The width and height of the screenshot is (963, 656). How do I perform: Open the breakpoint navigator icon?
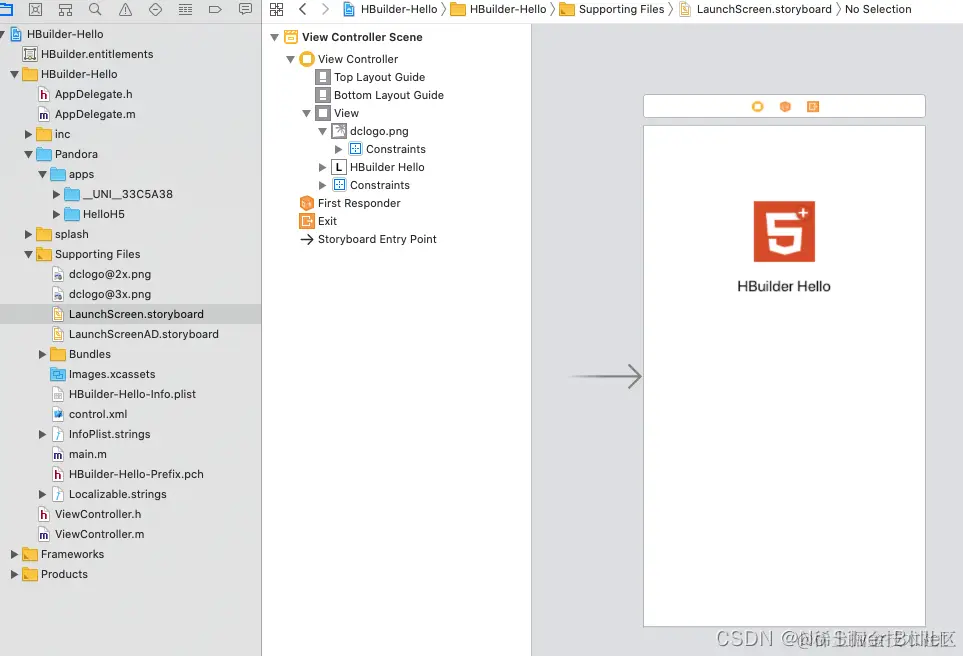point(215,9)
